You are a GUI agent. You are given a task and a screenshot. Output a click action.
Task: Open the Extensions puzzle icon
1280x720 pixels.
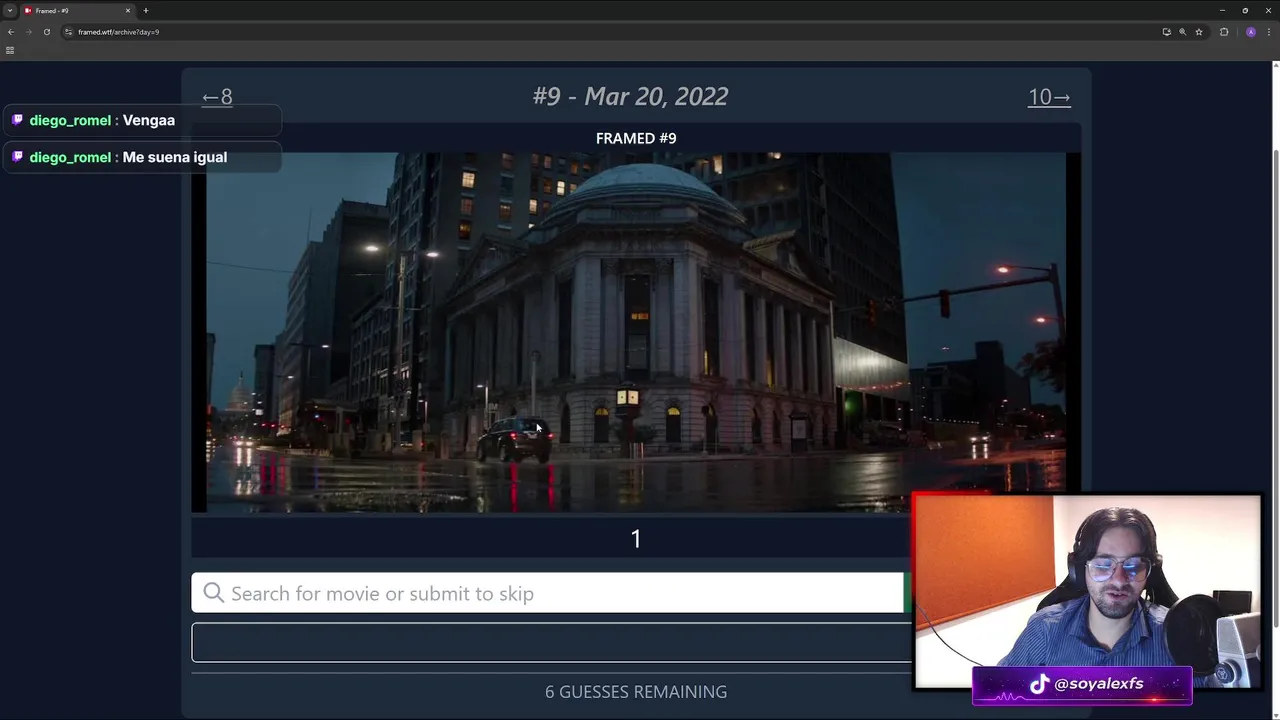[1224, 32]
